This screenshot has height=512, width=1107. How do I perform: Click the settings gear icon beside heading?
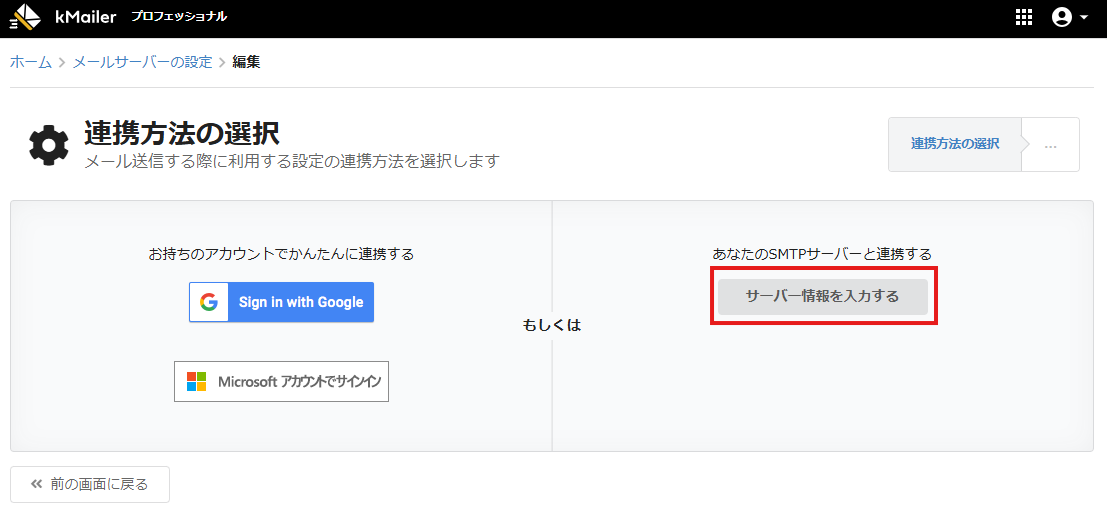tap(48, 145)
